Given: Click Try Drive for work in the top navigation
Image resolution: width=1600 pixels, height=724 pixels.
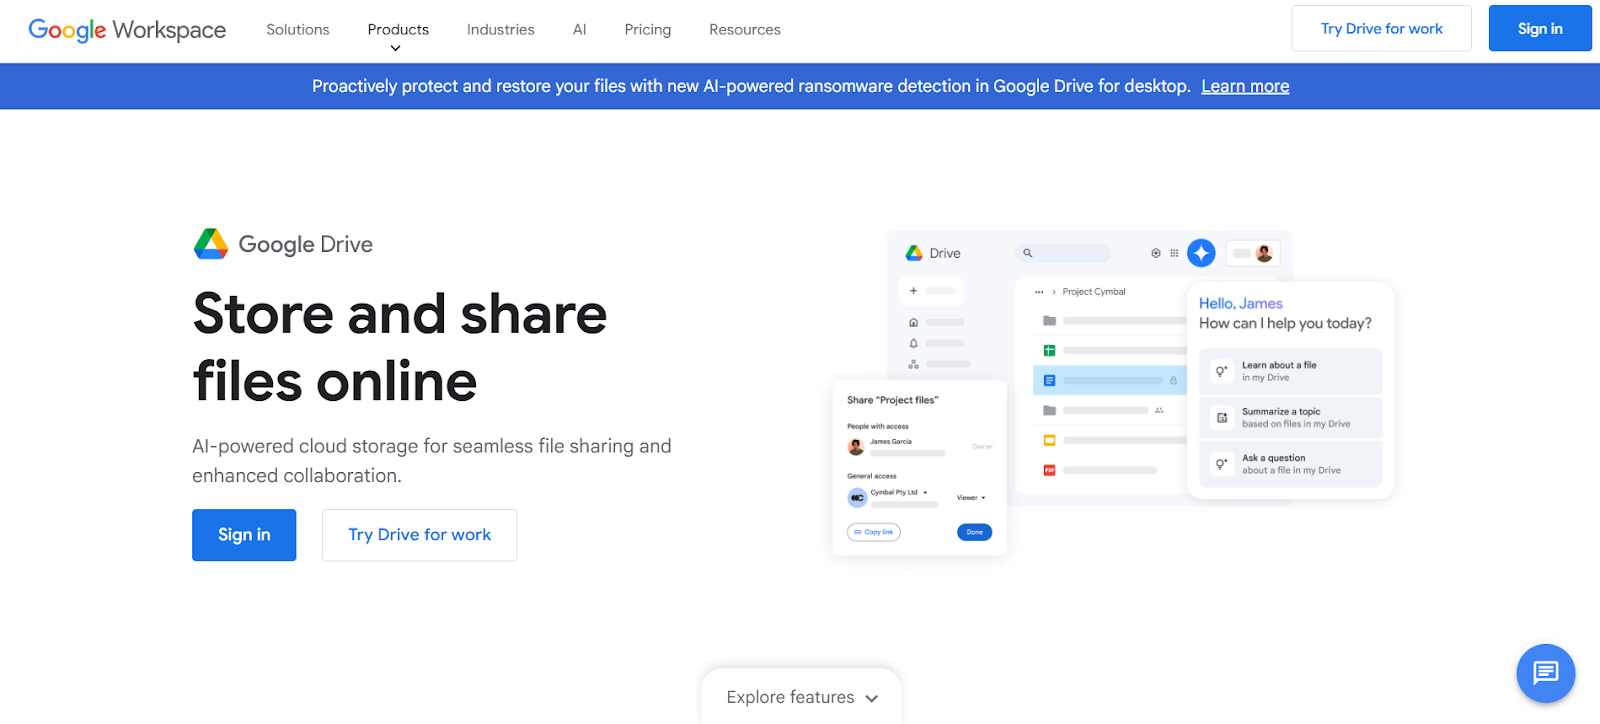Looking at the screenshot, I should pyautogui.click(x=1381, y=28).
